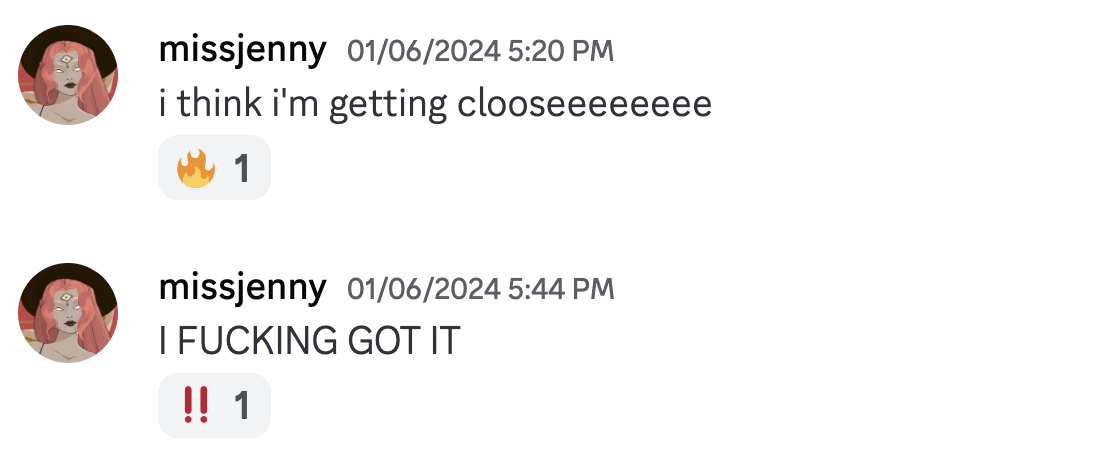The height and width of the screenshot is (456, 1096).
Task: Toggle the fire reaction on the first message
Action: [214, 168]
